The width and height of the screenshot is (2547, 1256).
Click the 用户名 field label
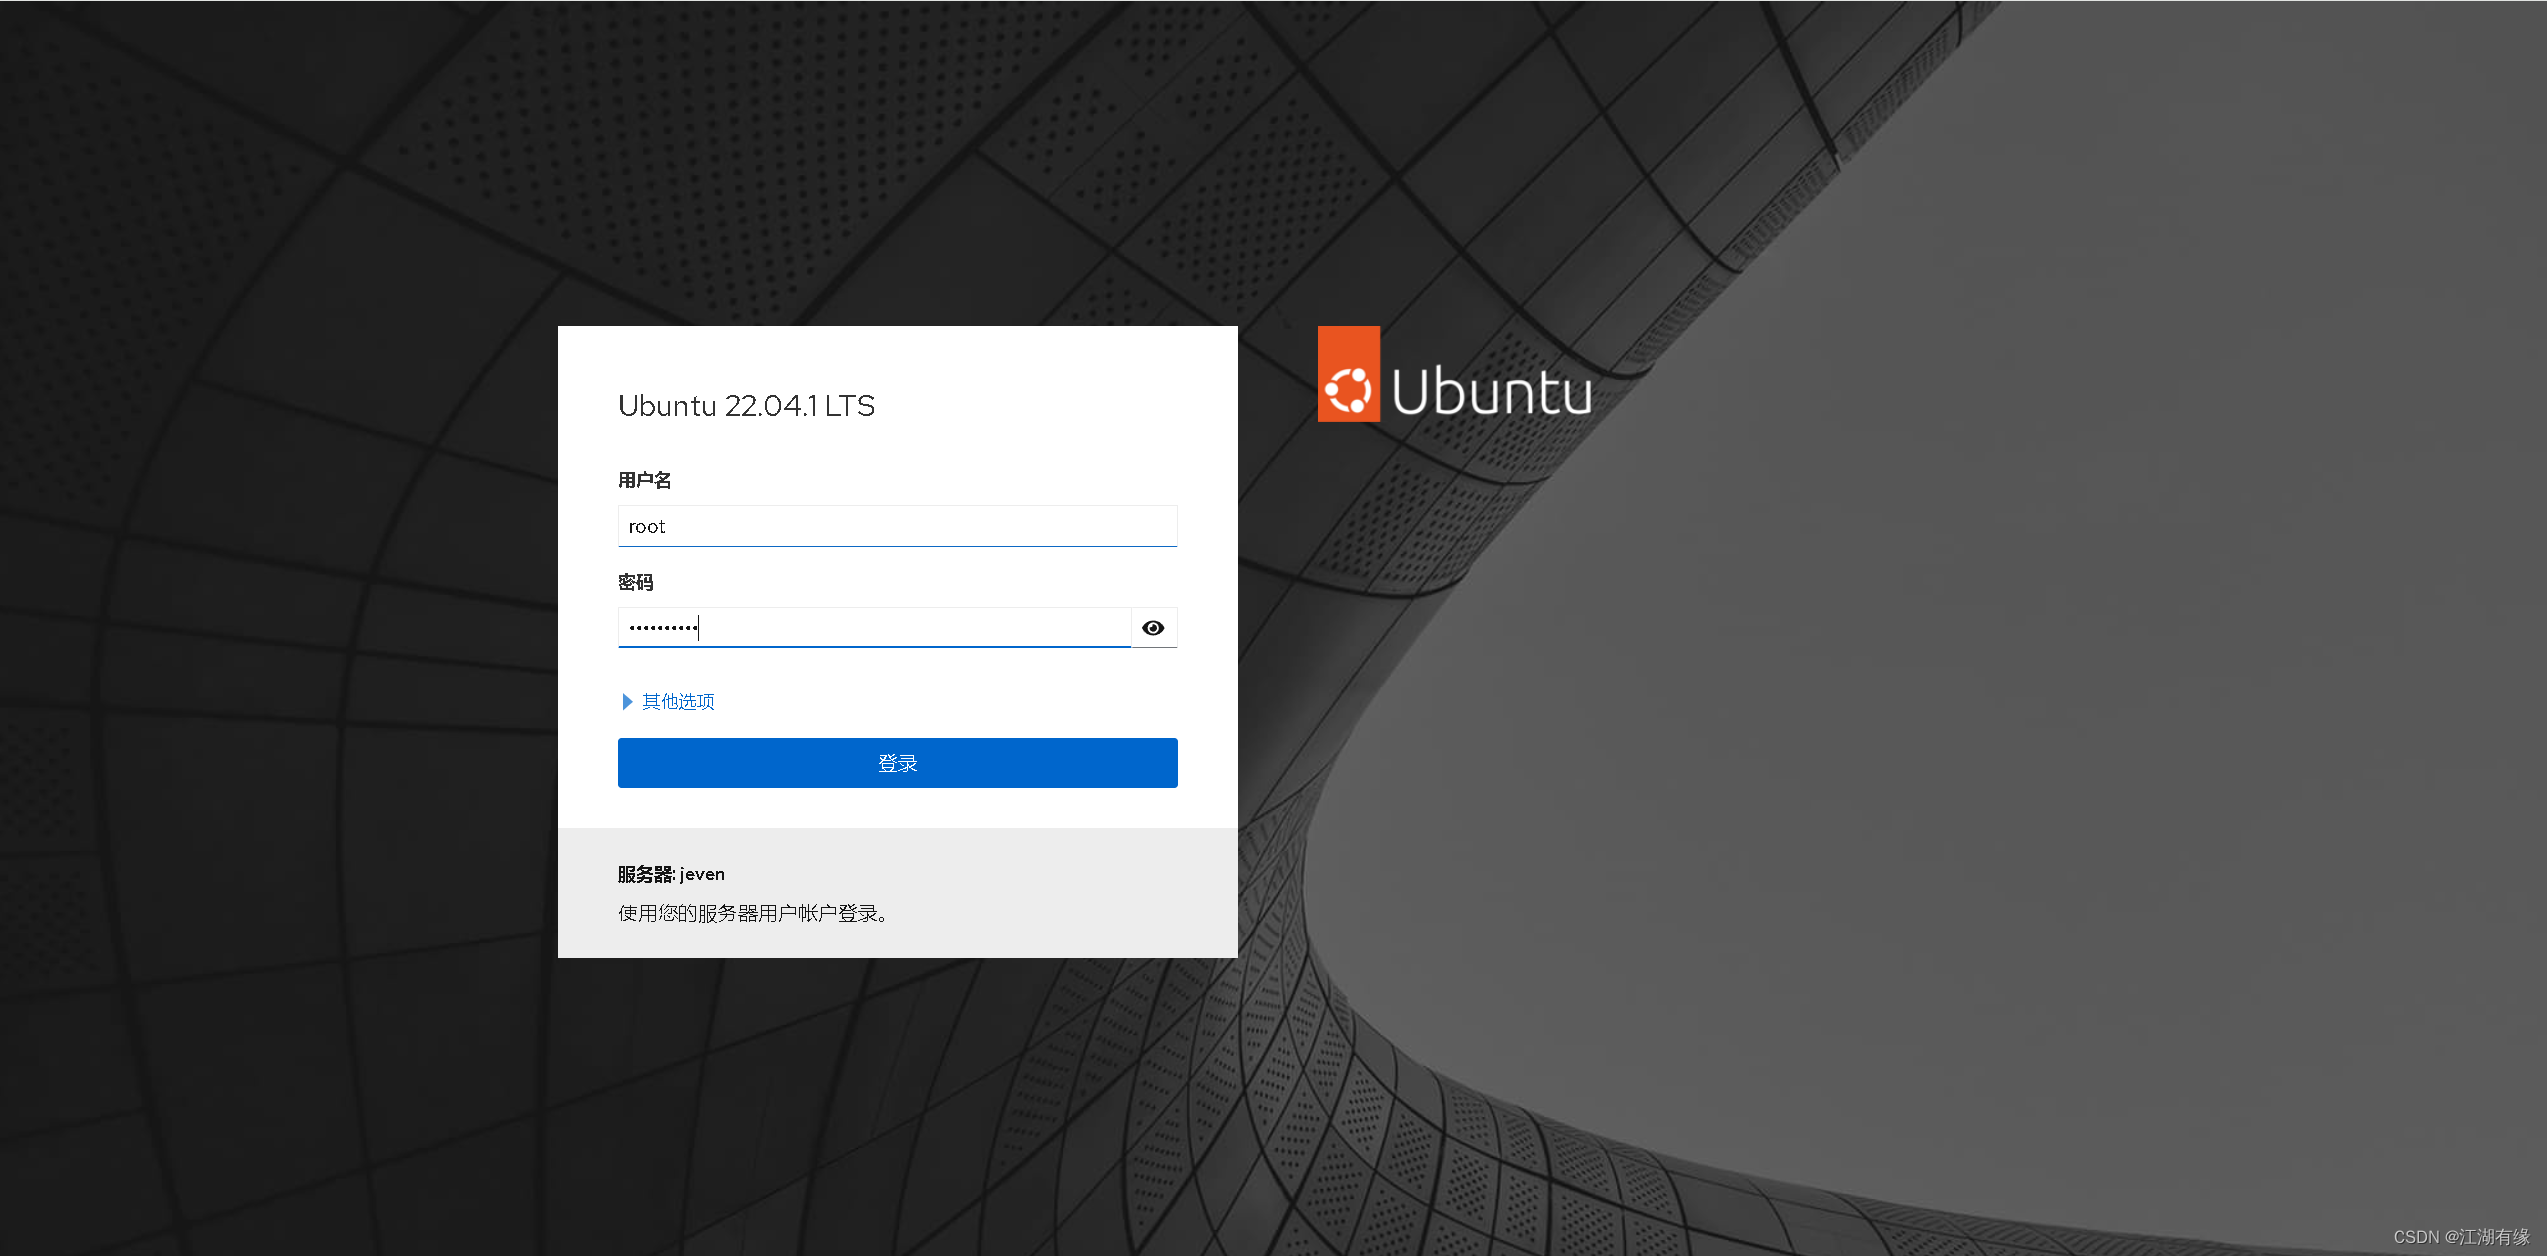(644, 480)
